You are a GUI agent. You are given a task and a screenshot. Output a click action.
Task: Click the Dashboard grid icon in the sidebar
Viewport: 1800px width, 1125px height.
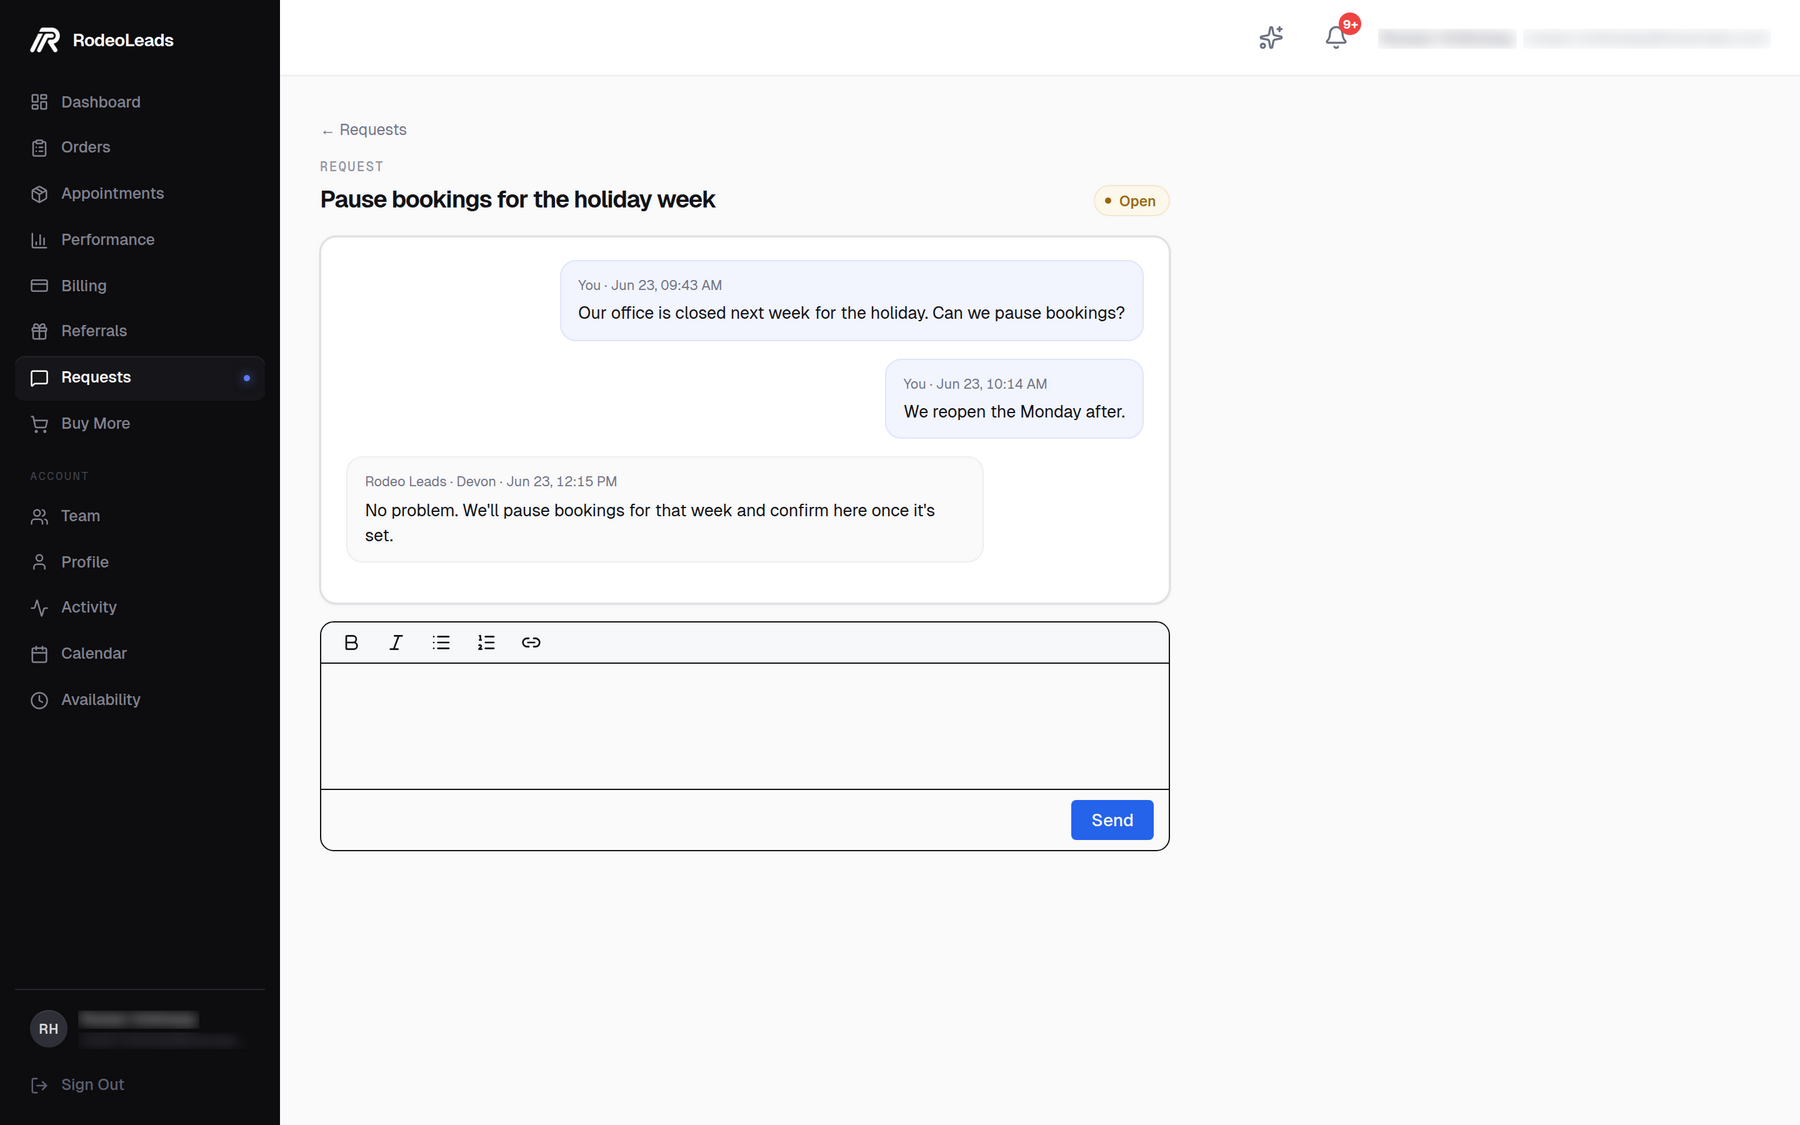pyautogui.click(x=39, y=102)
